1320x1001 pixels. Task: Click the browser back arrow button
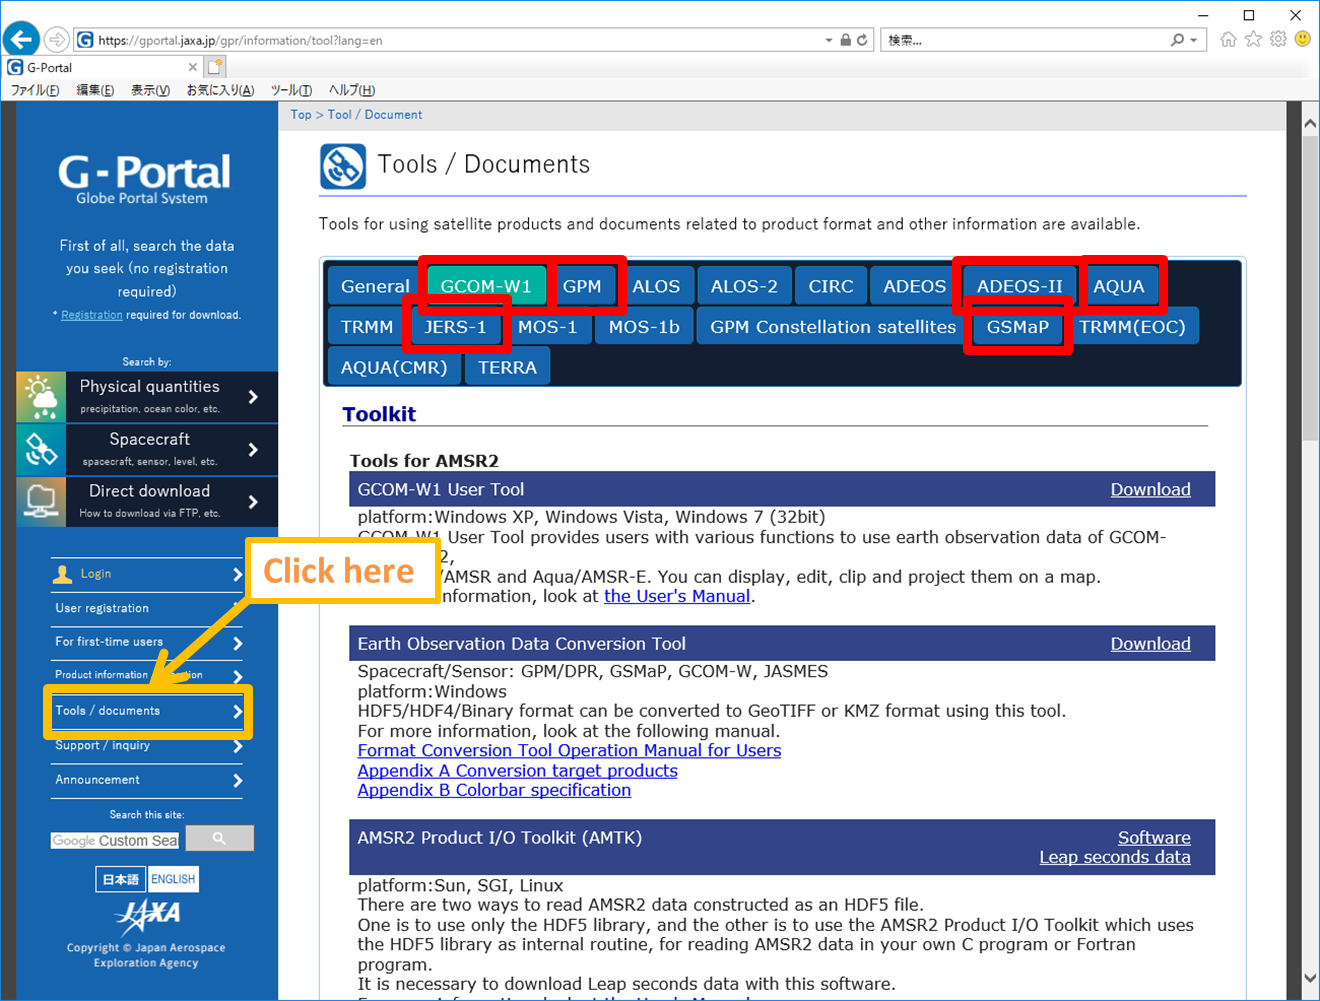[x=21, y=39]
